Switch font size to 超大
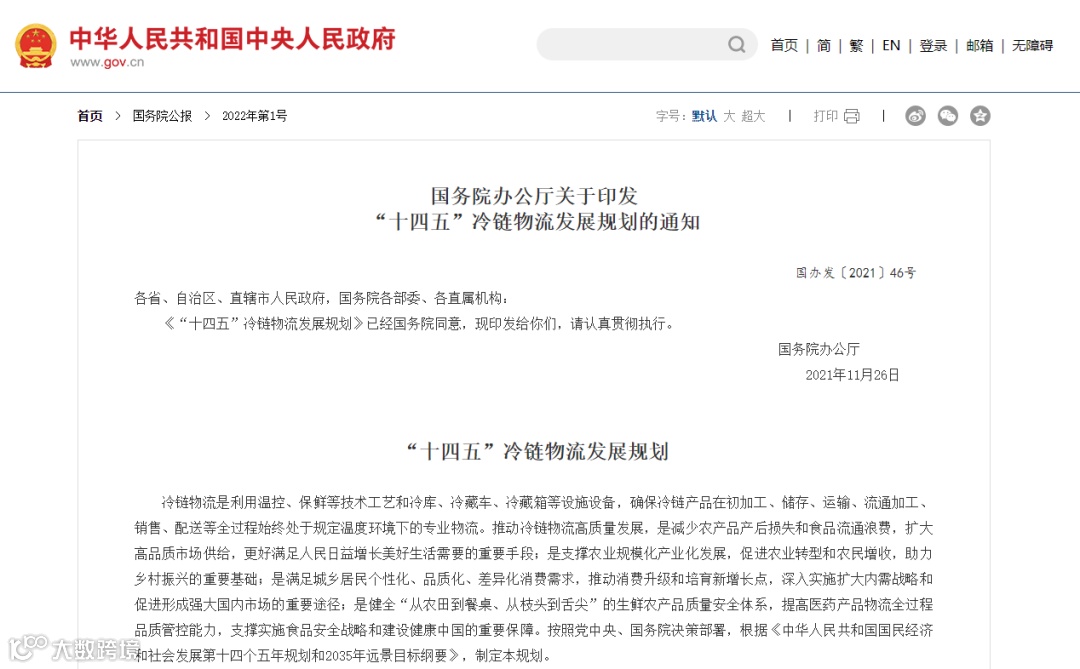Image resolution: width=1080 pixels, height=669 pixels. click(753, 116)
